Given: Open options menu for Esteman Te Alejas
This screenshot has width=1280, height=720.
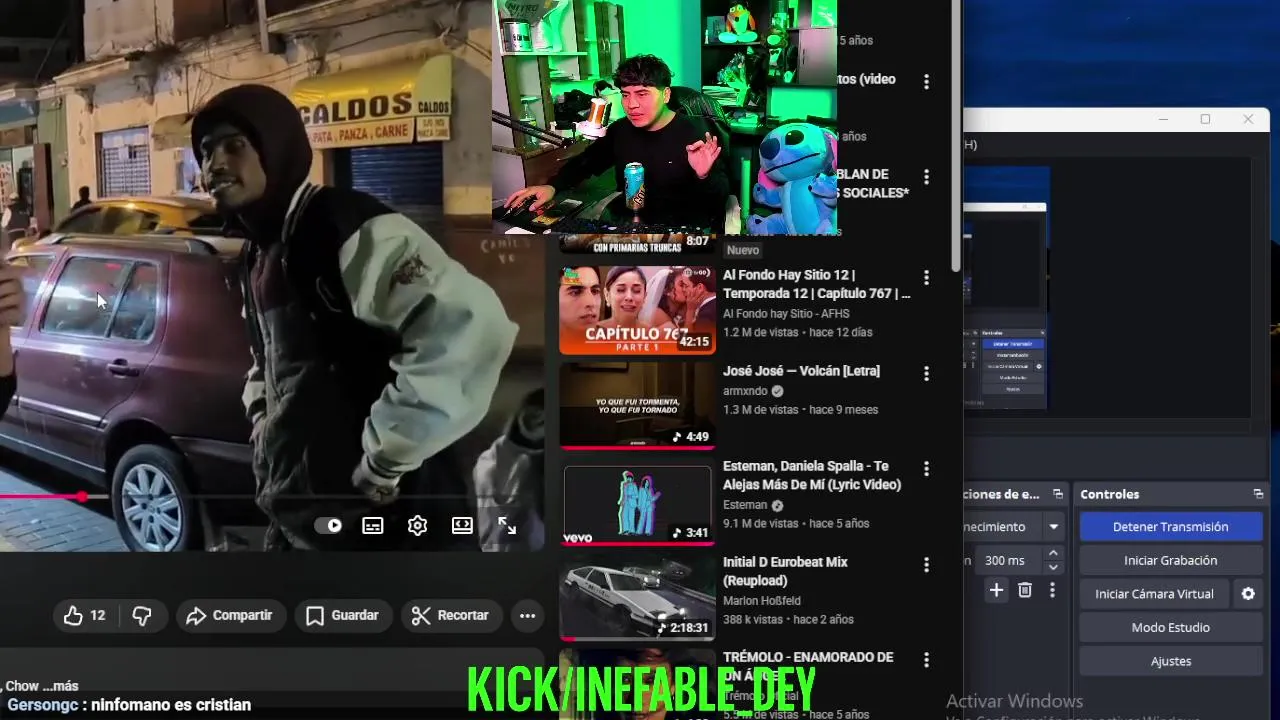Looking at the screenshot, I should 926,469.
